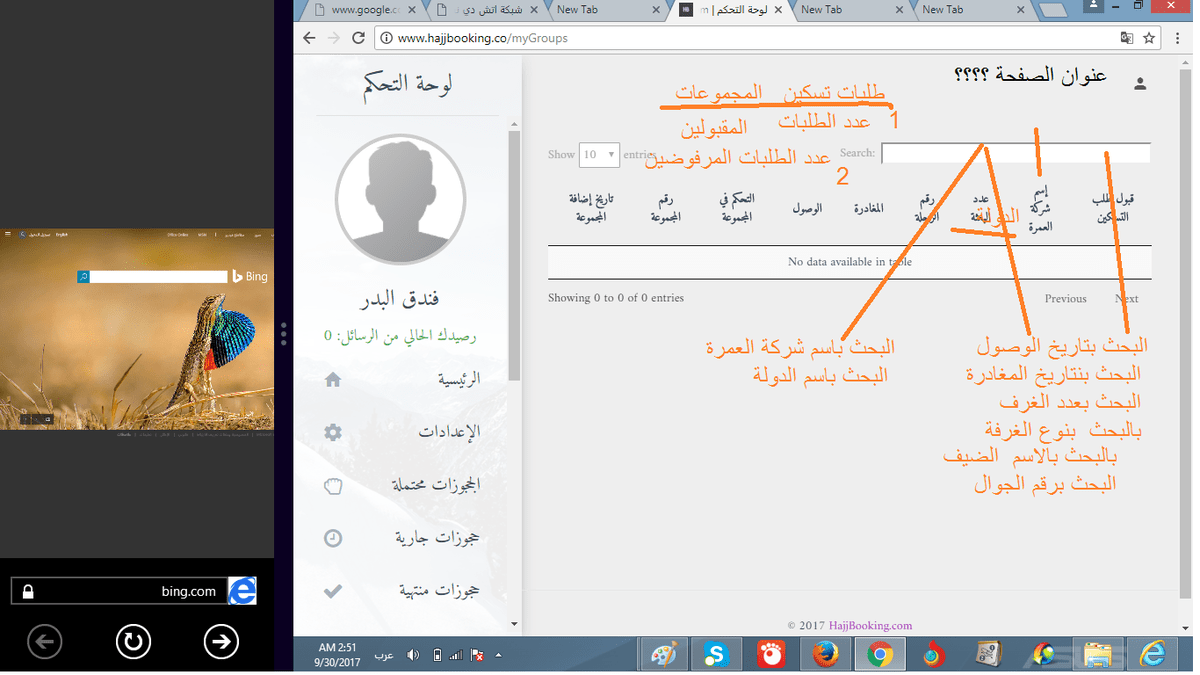Click the Google Translate icon in the address bar
This screenshot has height=675, width=1200.
pos(1126,38)
